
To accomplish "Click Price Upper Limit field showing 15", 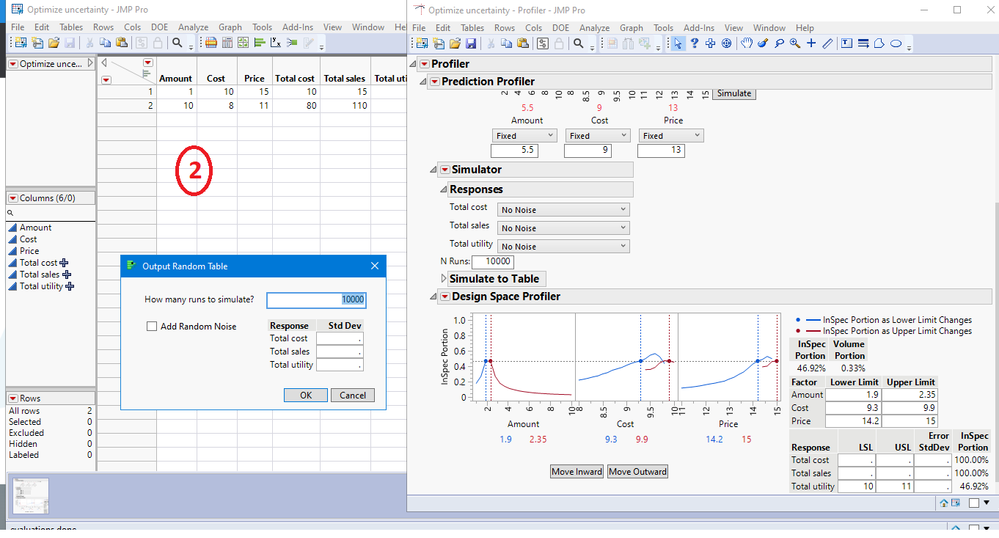I will tap(910, 421).
